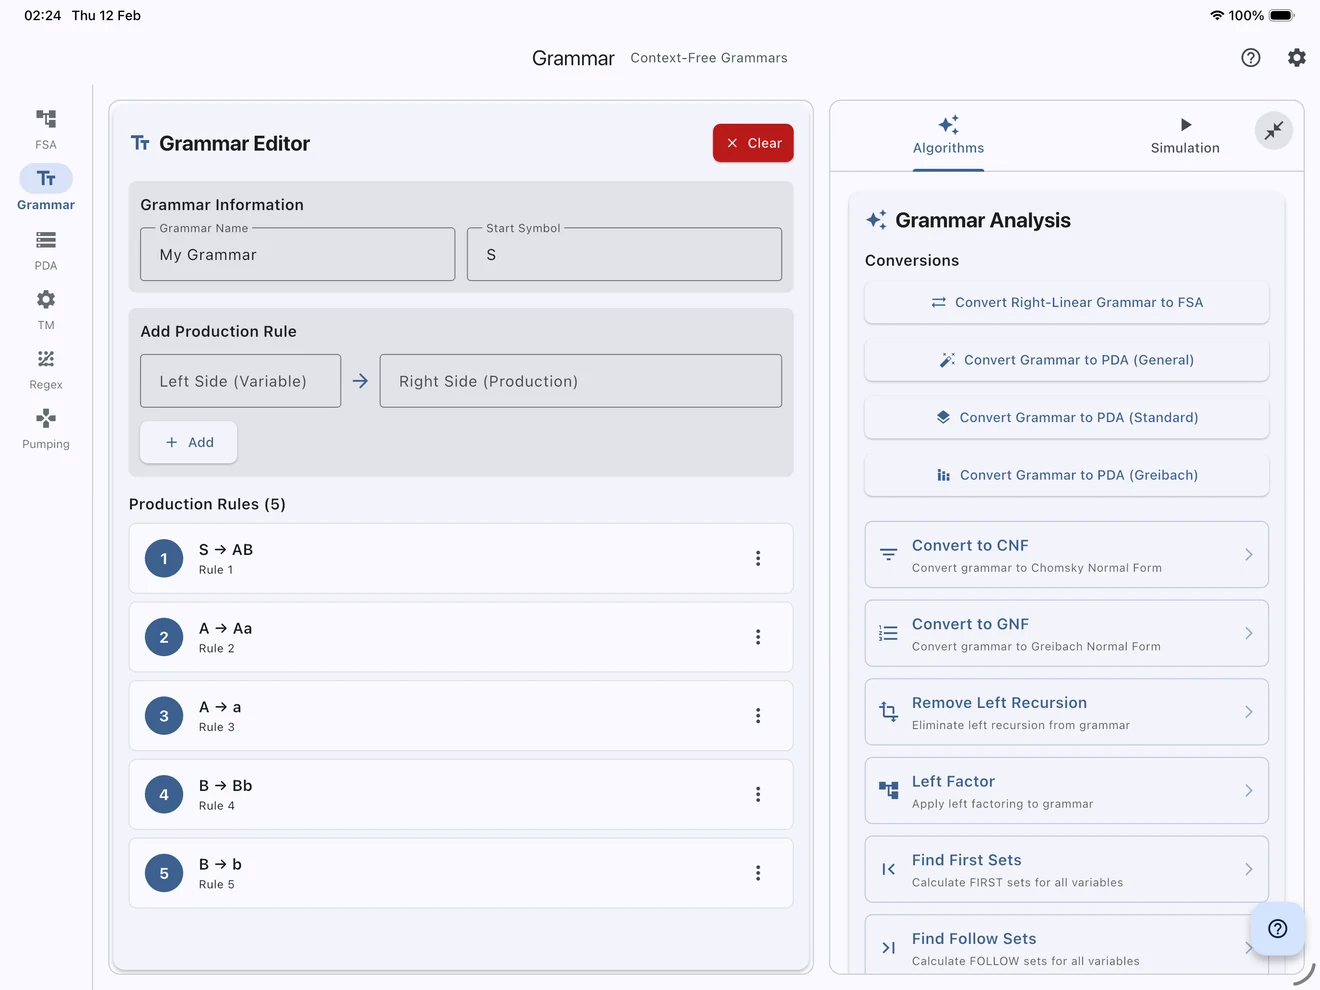The height and width of the screenshot is (990, 1320).
Task: Tap the number 2 rule badge
Action: 164,637
